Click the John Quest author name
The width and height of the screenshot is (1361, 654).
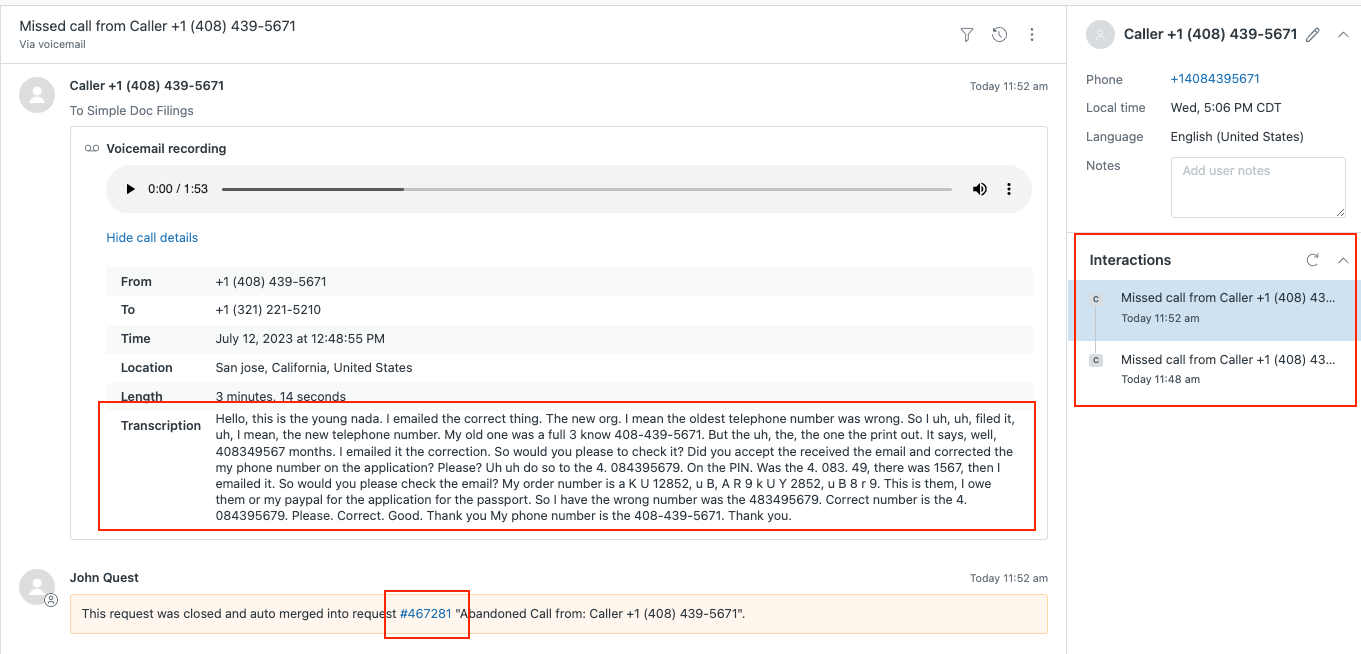coord(104,578)
